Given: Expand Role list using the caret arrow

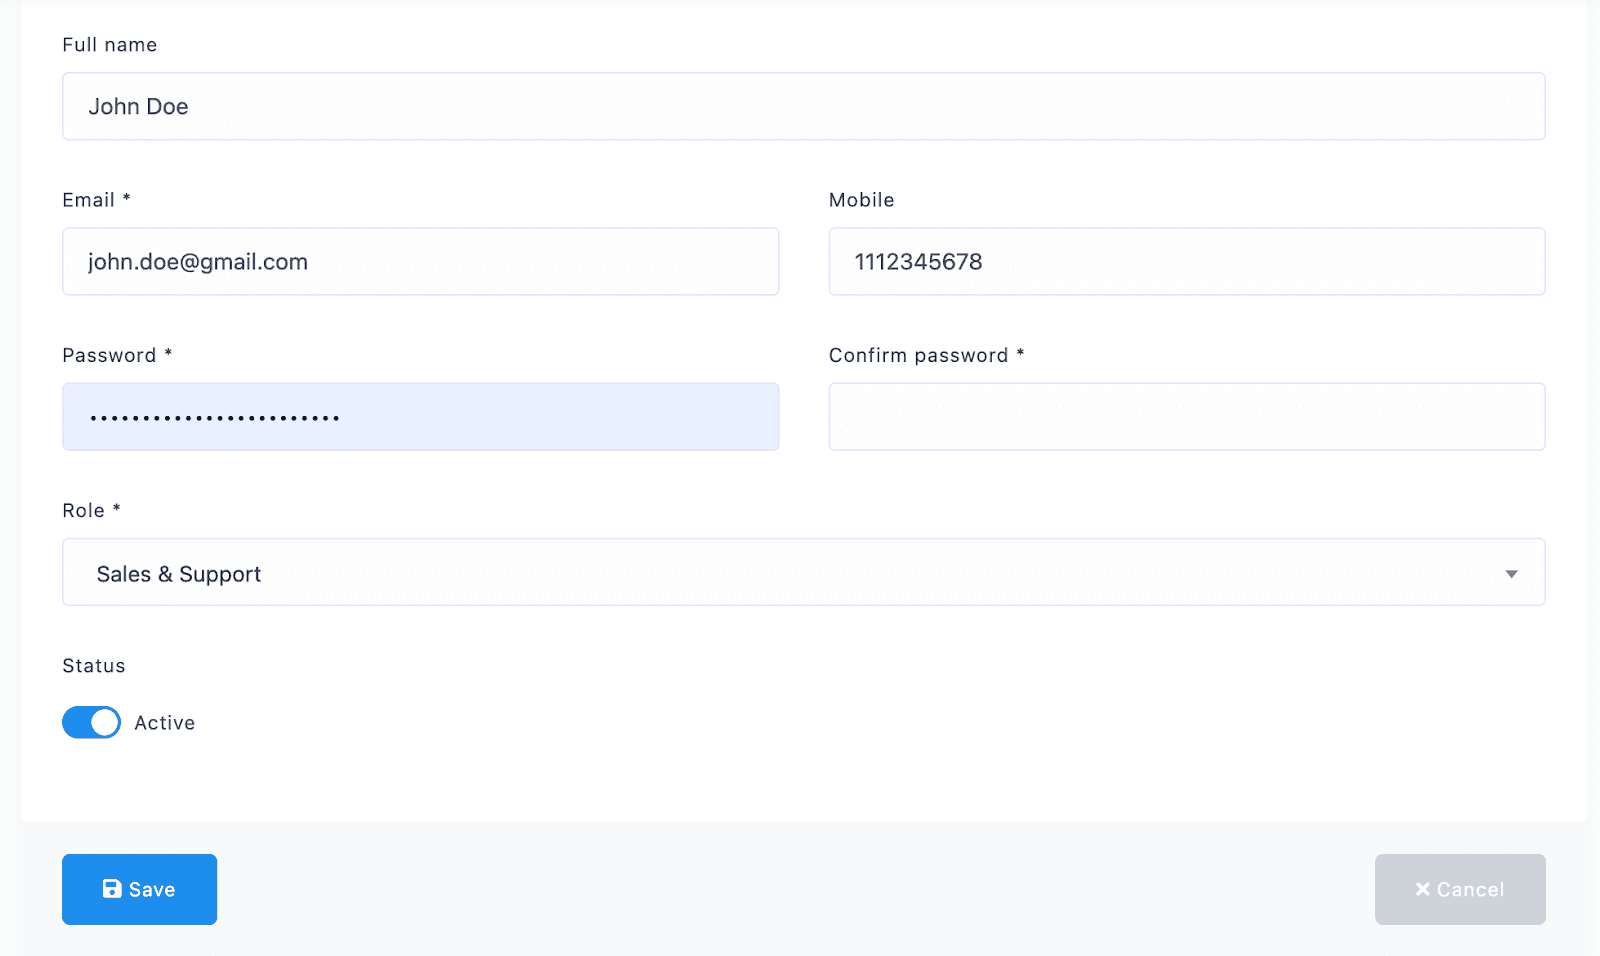Looking at the screenshot, I should (x=1511, y=574).
